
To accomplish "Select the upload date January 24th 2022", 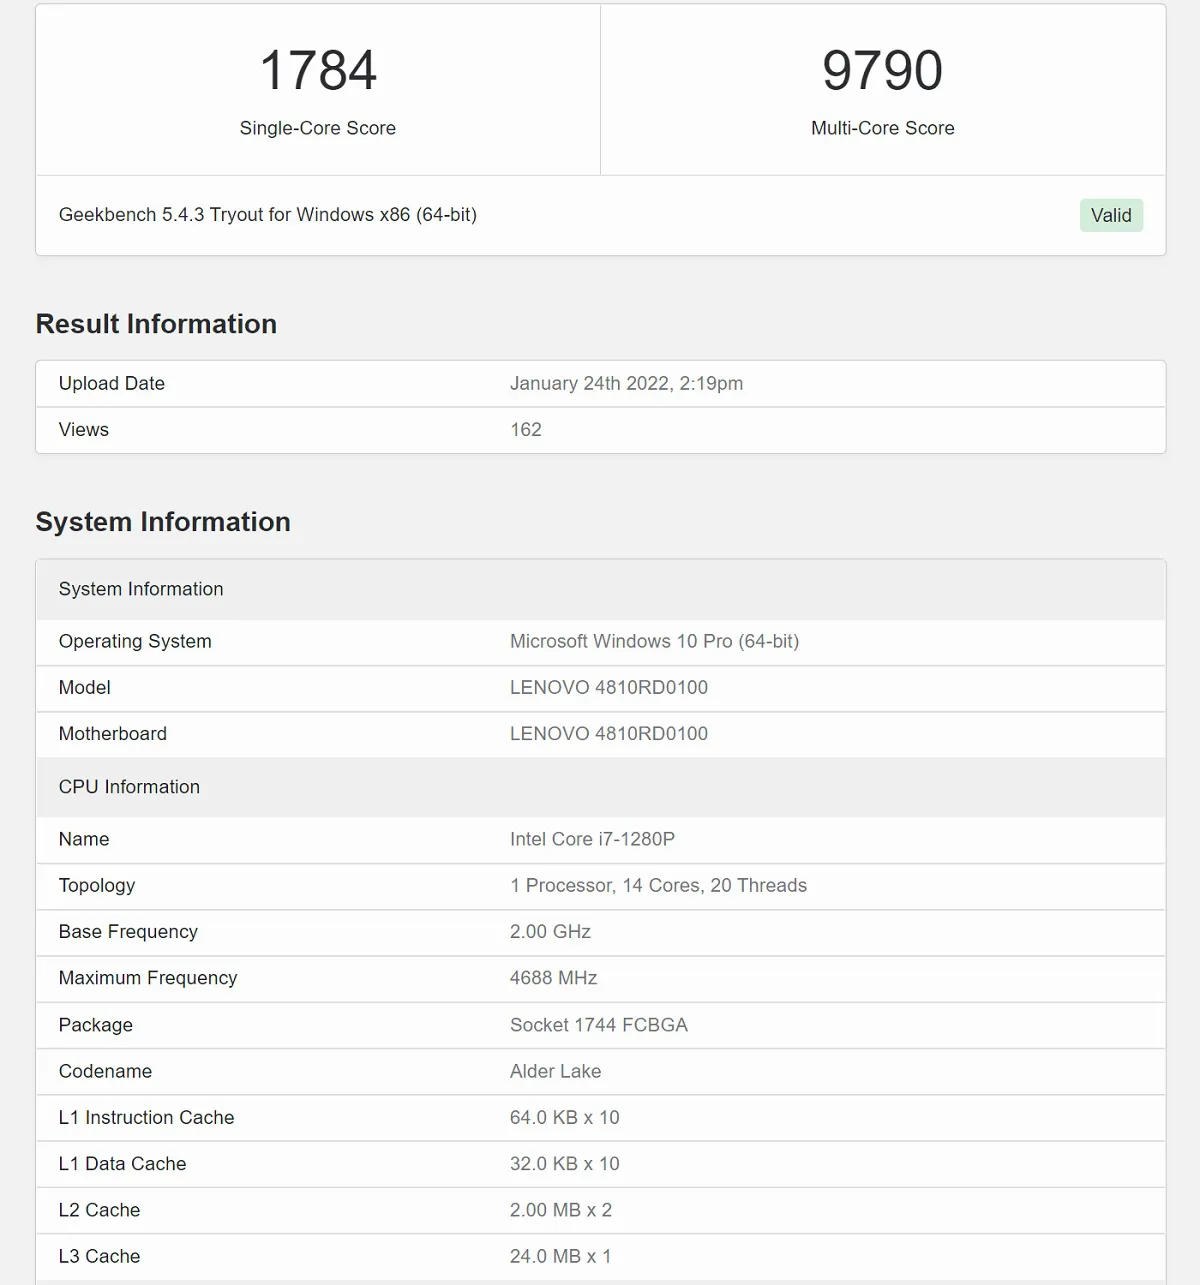I will [626, 384].
